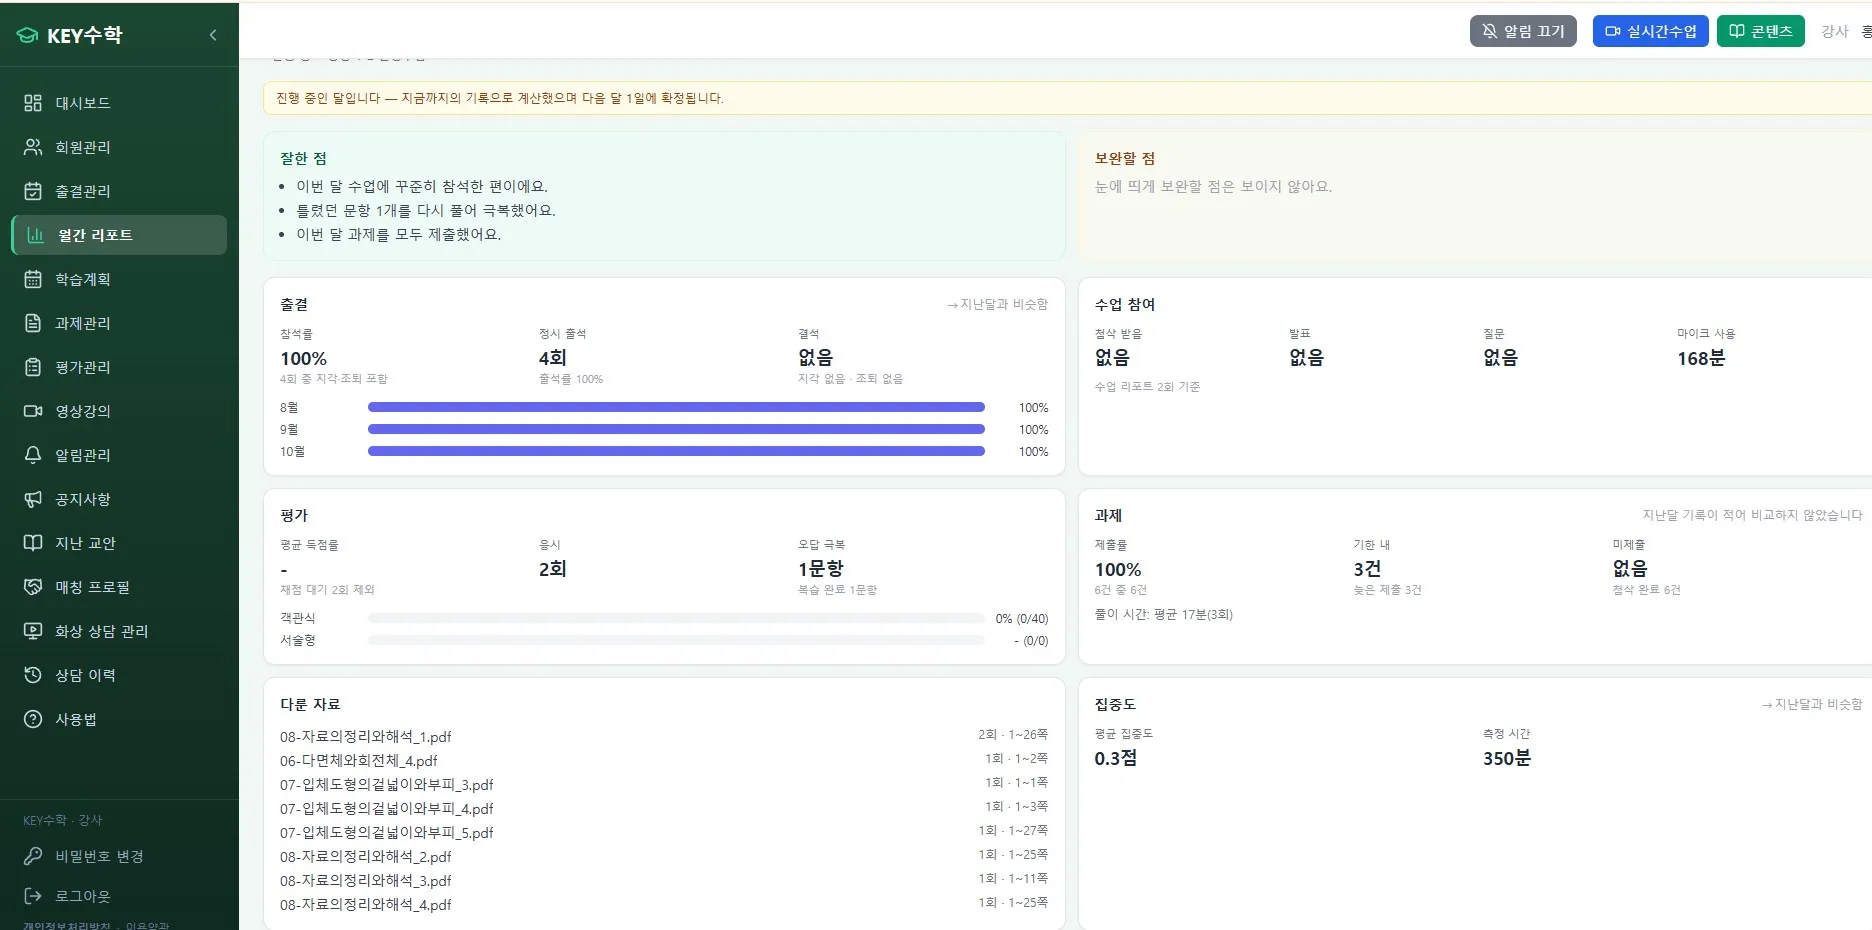Click the announcements megaphone icon
Image resolution: width=1872 pixels, height=930 pixels.
pyautogui.click(x=33, y=499)
